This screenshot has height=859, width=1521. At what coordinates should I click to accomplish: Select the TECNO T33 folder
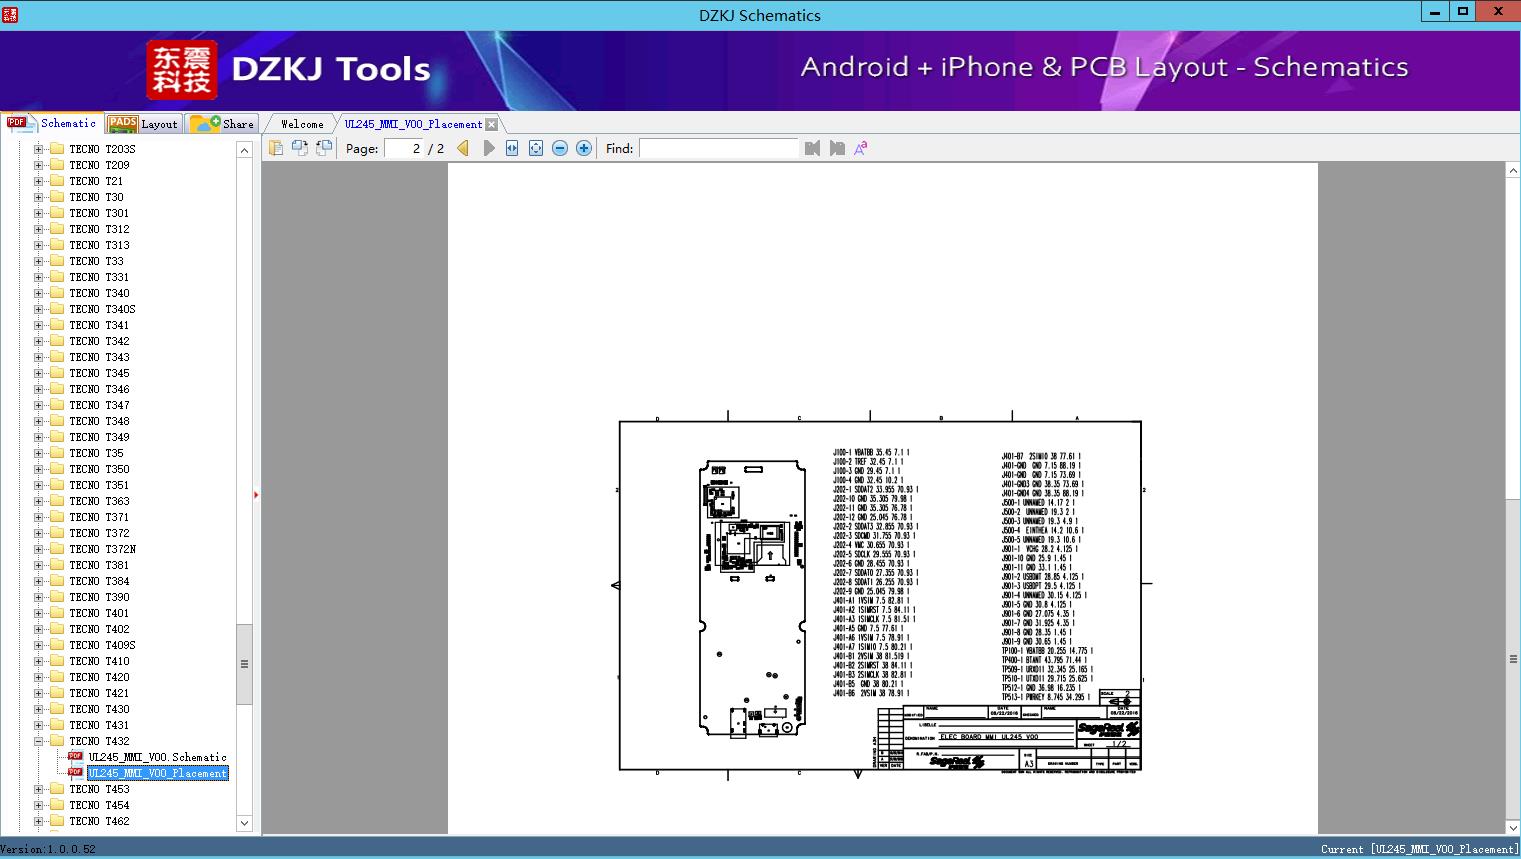tap(96, 261)
